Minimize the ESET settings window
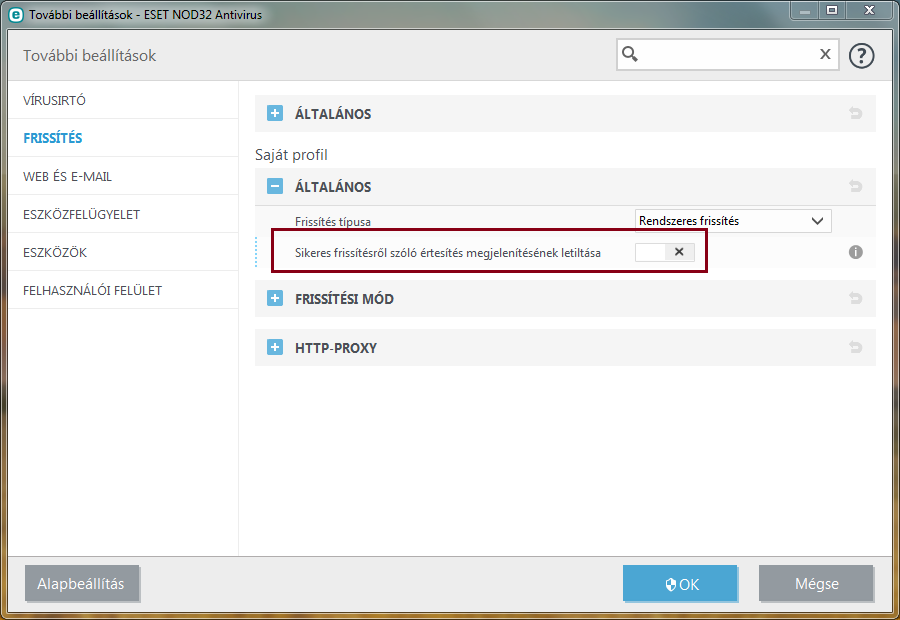The width and height of the screenshot is (900, 620). click(x=805, y=10)
